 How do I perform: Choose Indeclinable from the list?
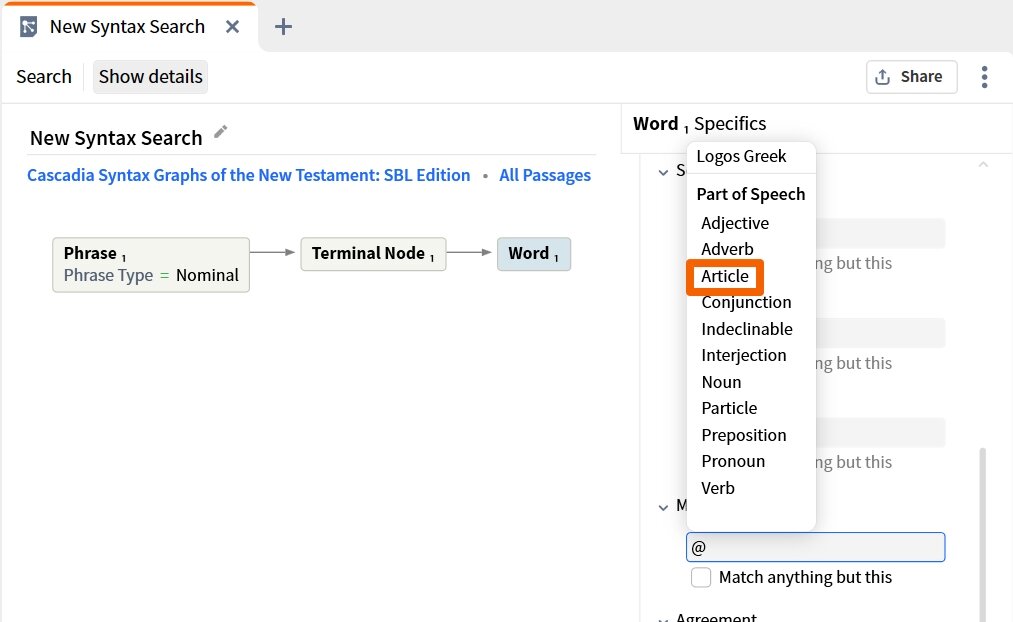(x=747, y=329)
